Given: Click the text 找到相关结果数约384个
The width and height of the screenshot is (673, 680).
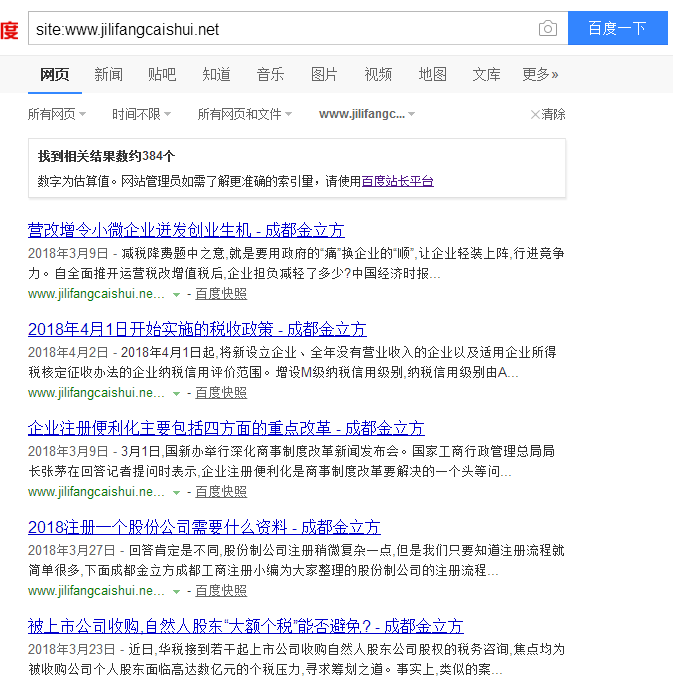Looking at the screenshot, I should tap(106, 156).
